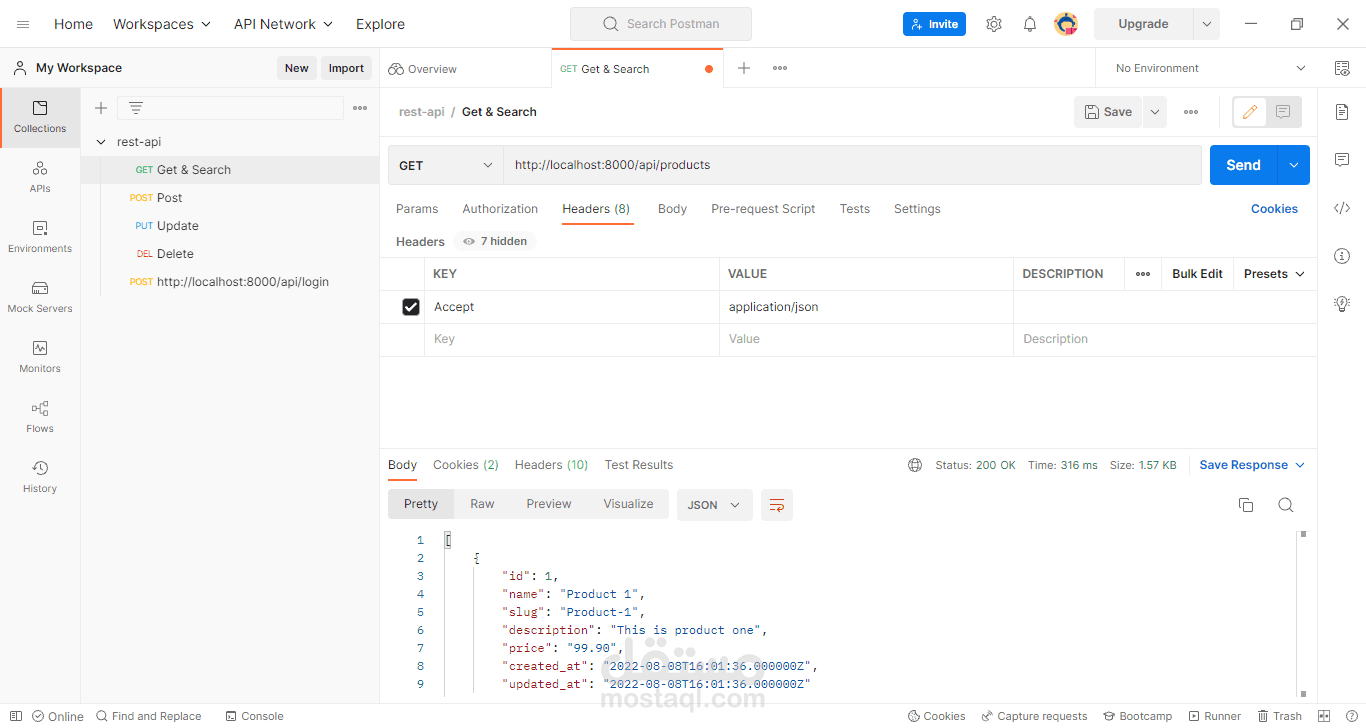Open the hamburger menu icon
This screenshot has width=1366, height=728.
pos(23,24)
